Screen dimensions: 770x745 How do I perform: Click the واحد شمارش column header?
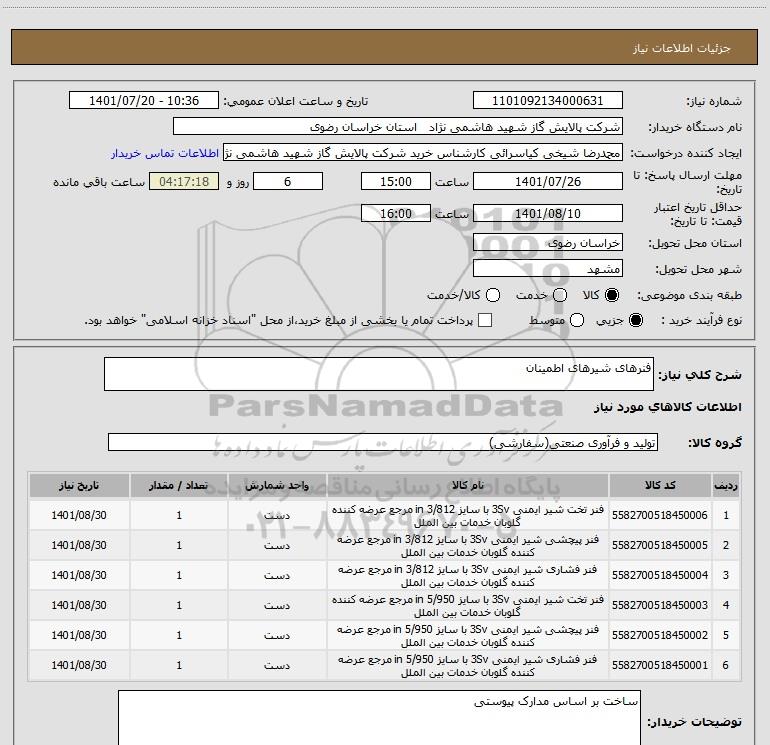point(277,486)
